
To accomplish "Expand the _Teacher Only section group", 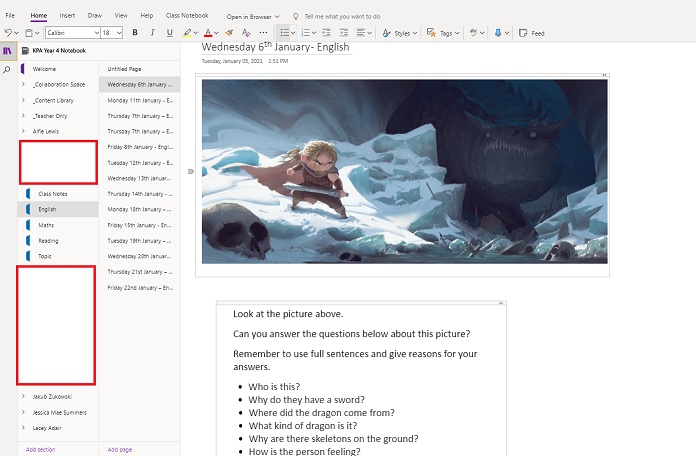I will pyautogui.click(x=23, y=116).
